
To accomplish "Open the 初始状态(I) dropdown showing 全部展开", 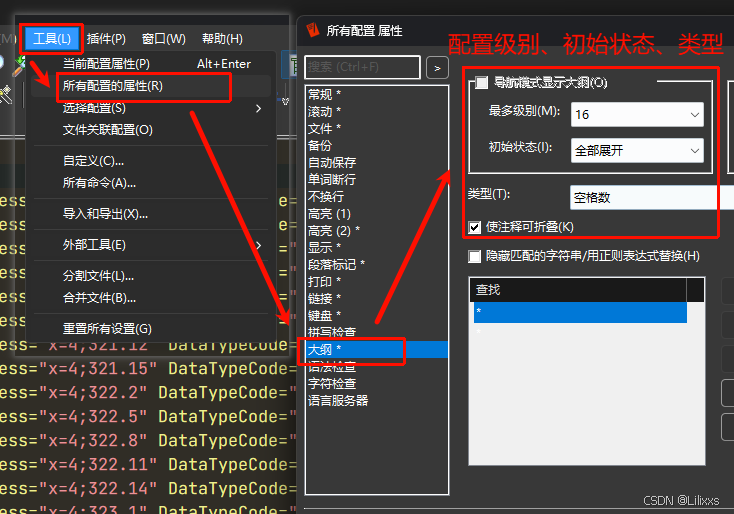I will coord(637,151).
